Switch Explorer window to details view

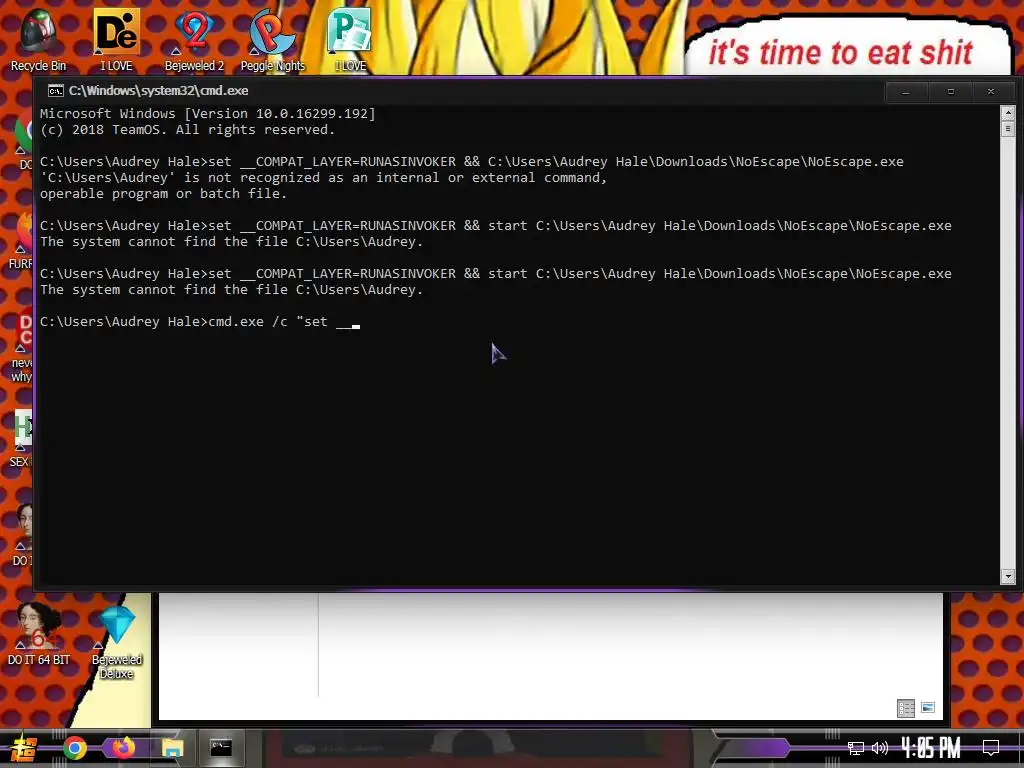pos(906,708)
